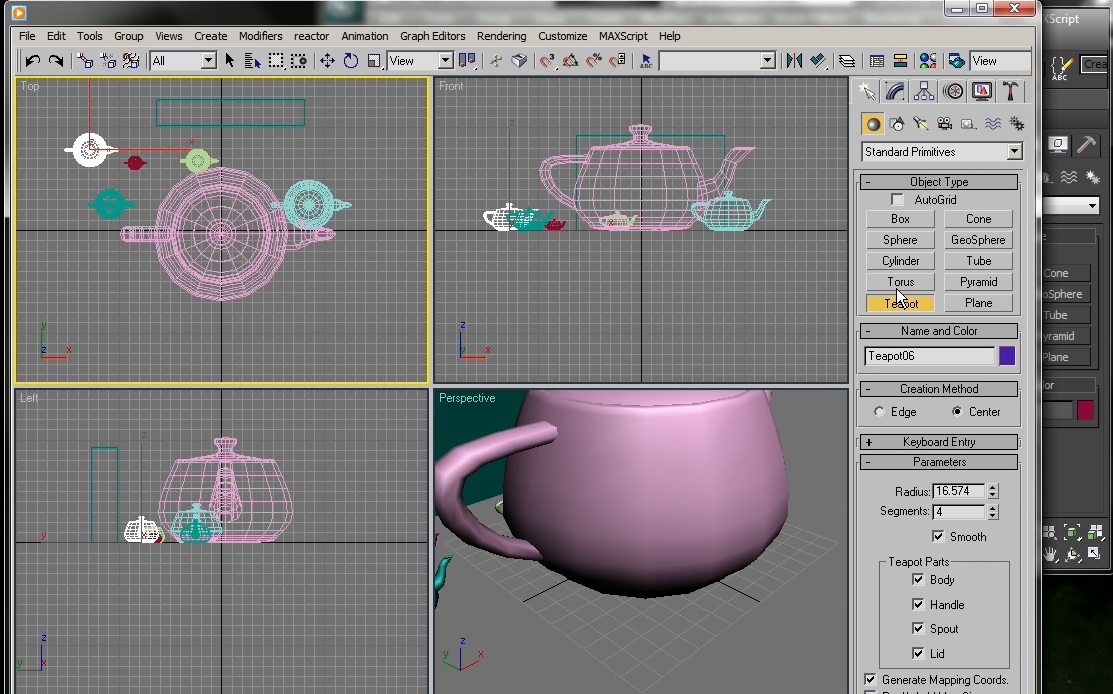
Task: Uncheck the Lid teapot part
Action: [918, 653]
